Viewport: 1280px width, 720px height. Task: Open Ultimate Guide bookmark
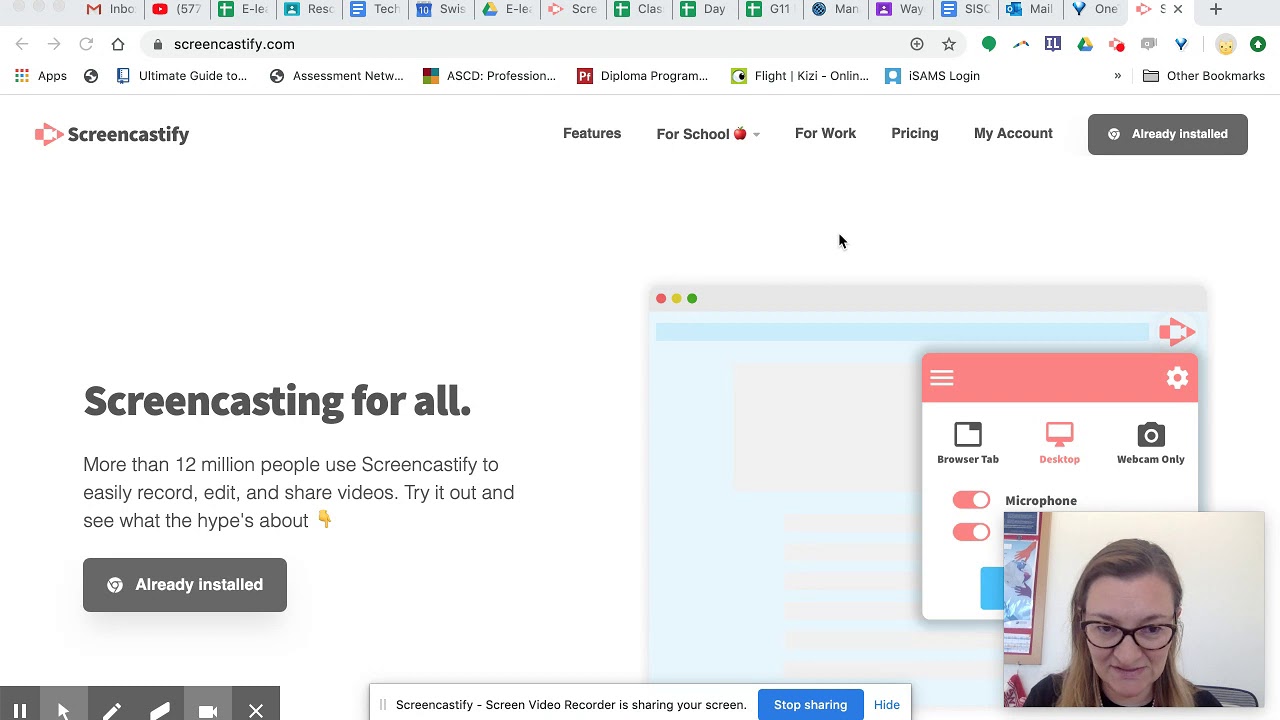181,76
